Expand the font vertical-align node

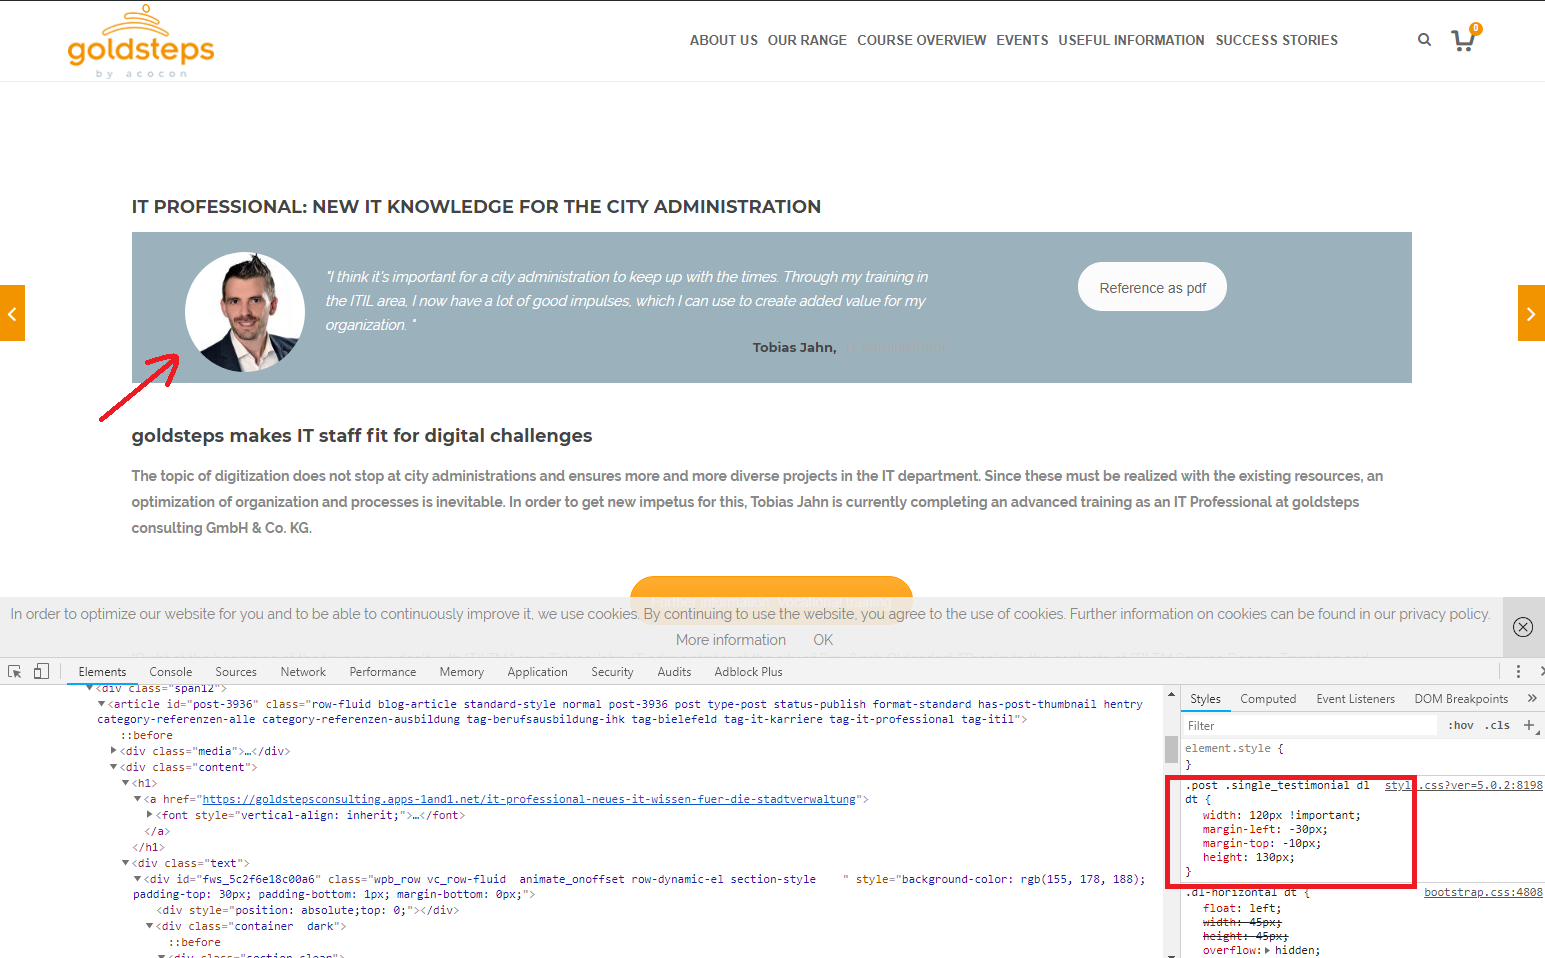click(x=149, y=815)
